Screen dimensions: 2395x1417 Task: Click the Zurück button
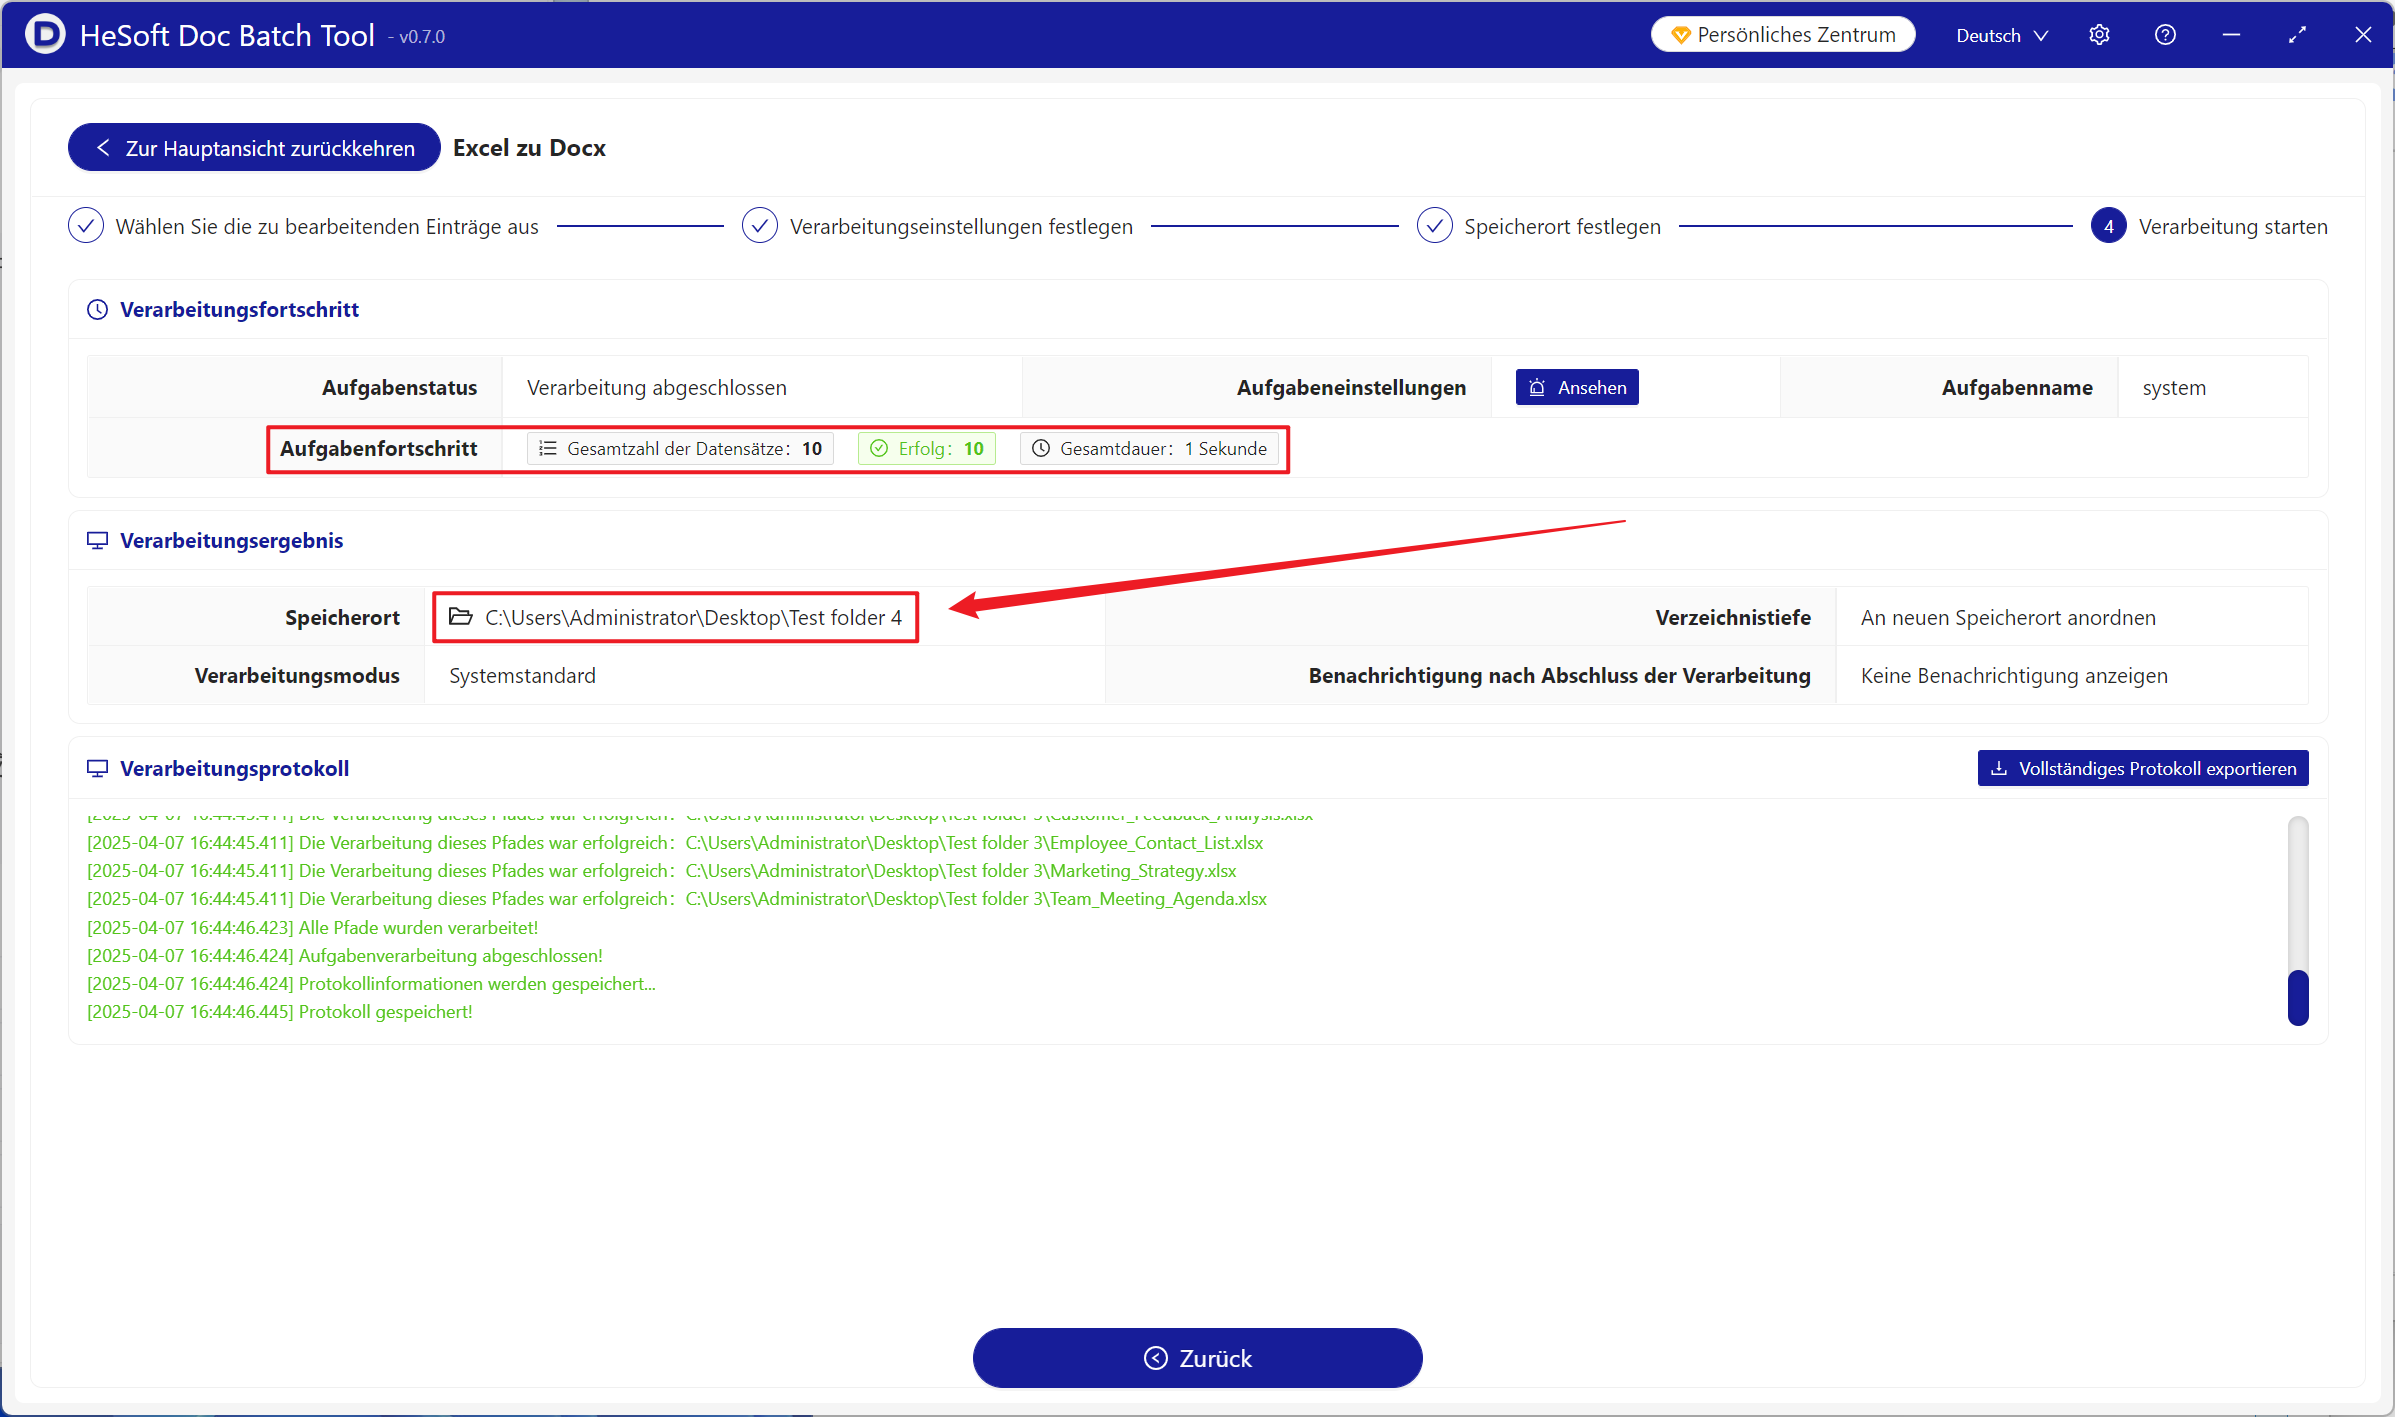[x=1197, y=1358]
